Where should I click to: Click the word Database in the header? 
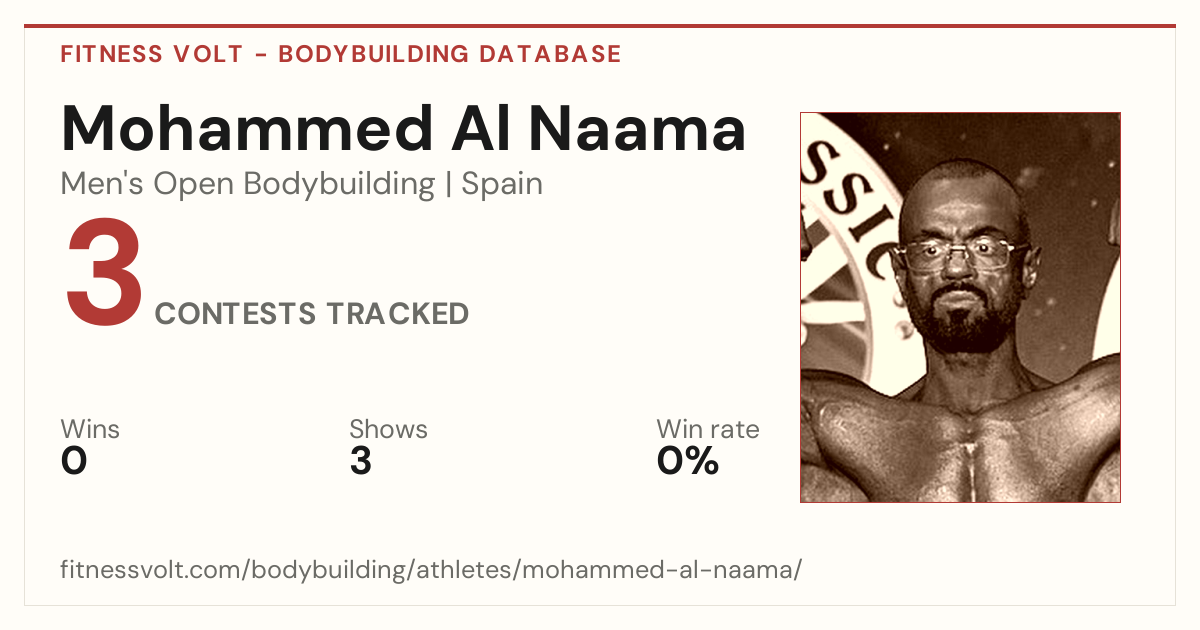point(551,54)
